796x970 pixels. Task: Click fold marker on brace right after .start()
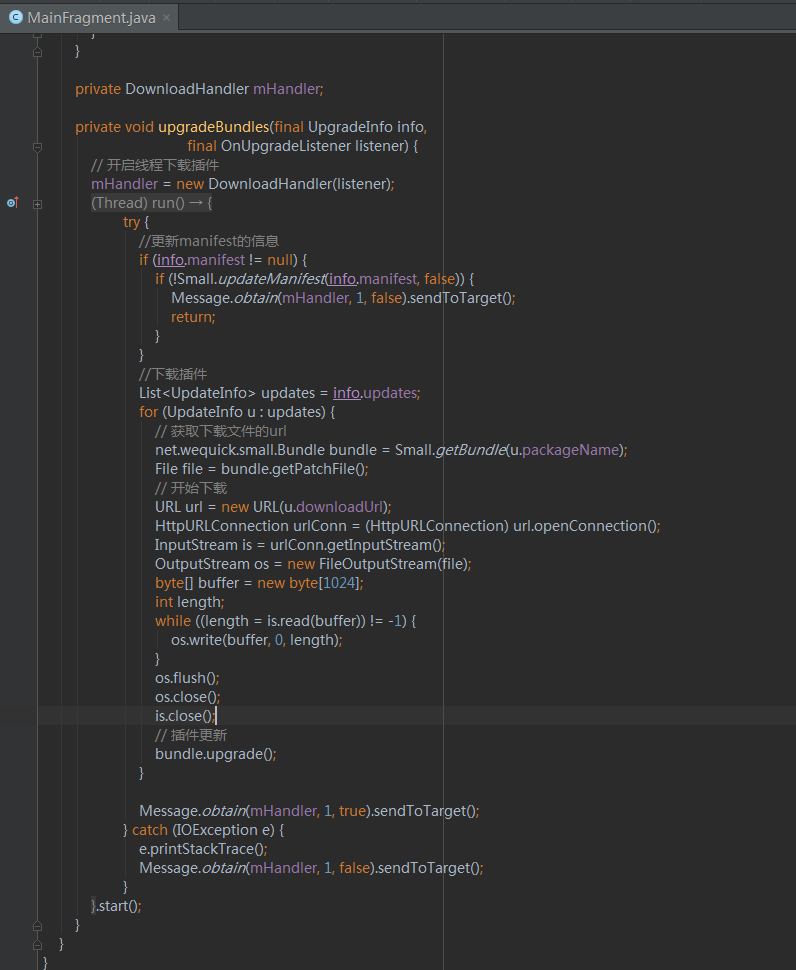coord(38,925)
